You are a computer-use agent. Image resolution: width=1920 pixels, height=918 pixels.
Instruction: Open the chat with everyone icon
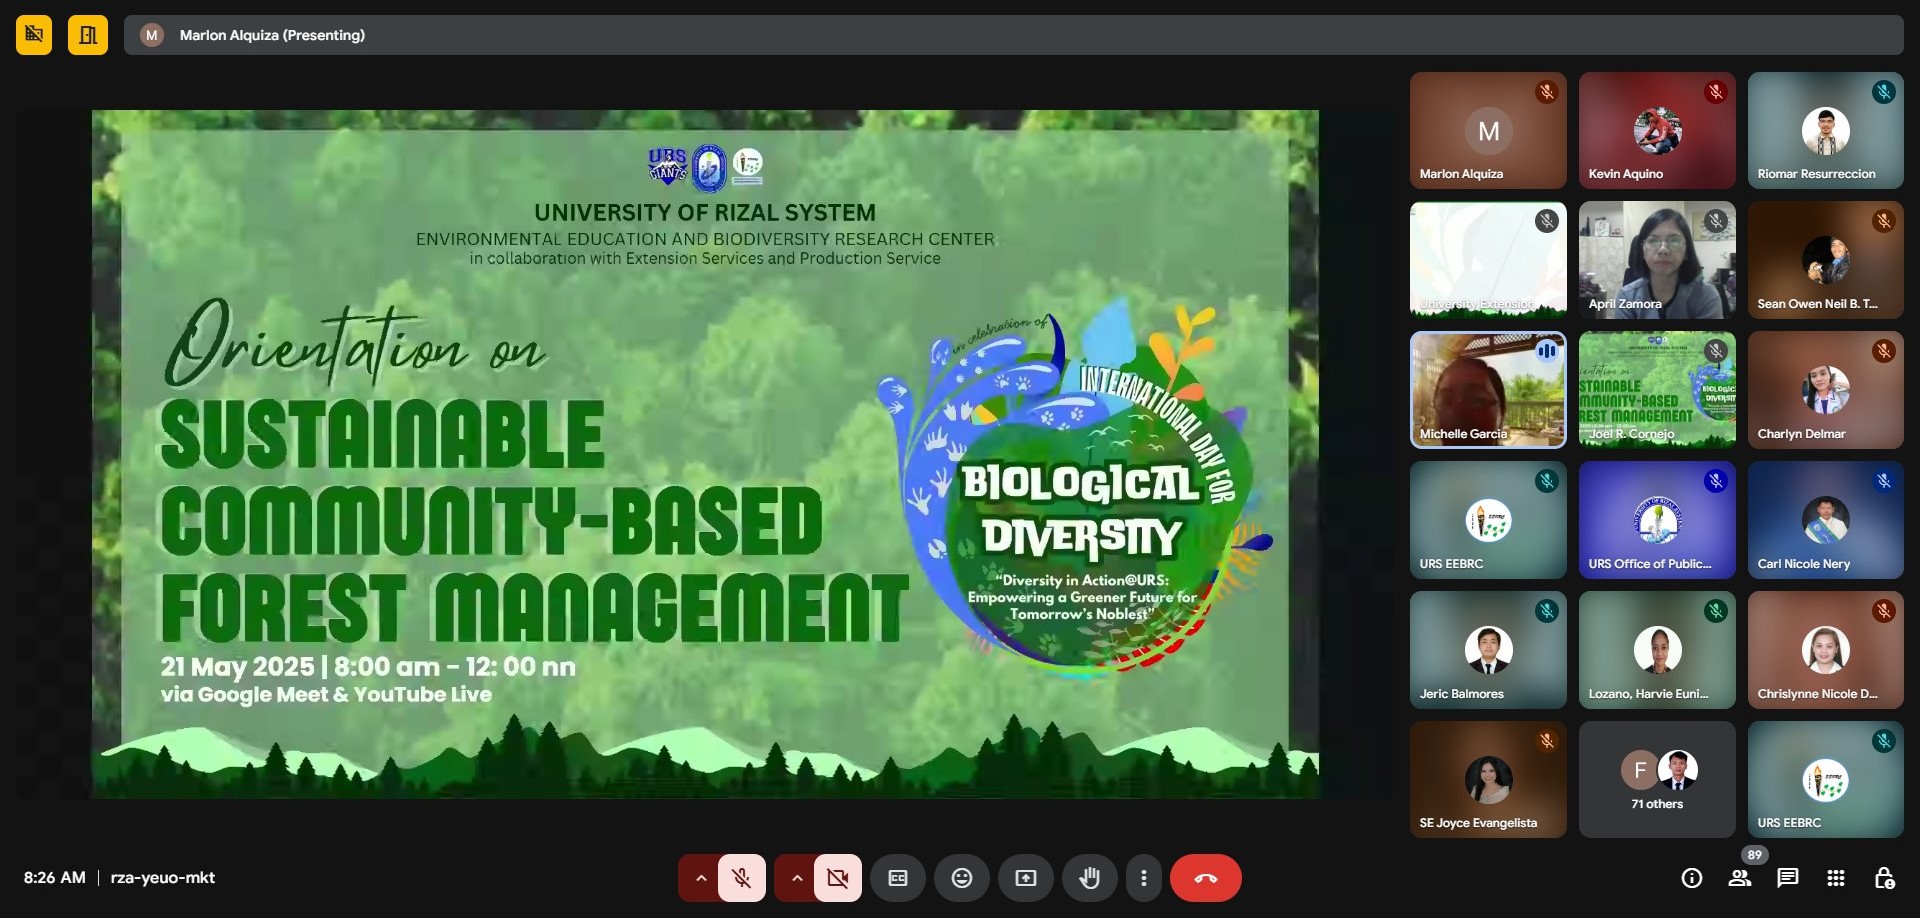[1788, 878]
